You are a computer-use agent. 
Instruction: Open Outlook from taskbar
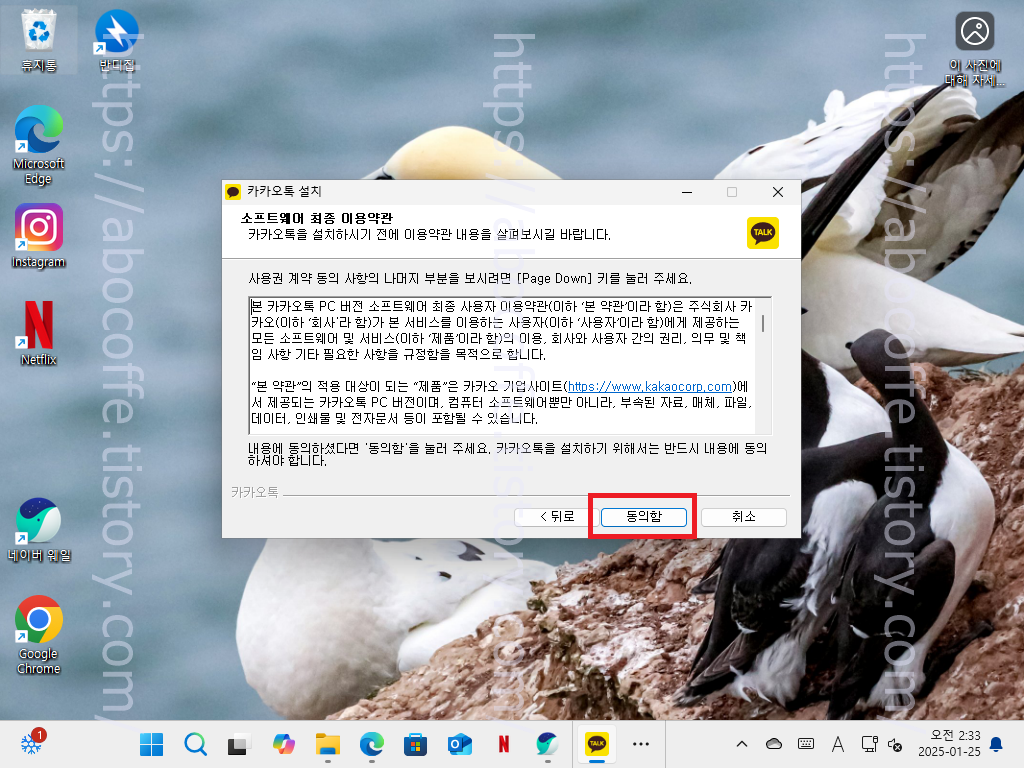pyautogui.click(x=460, y=744)
